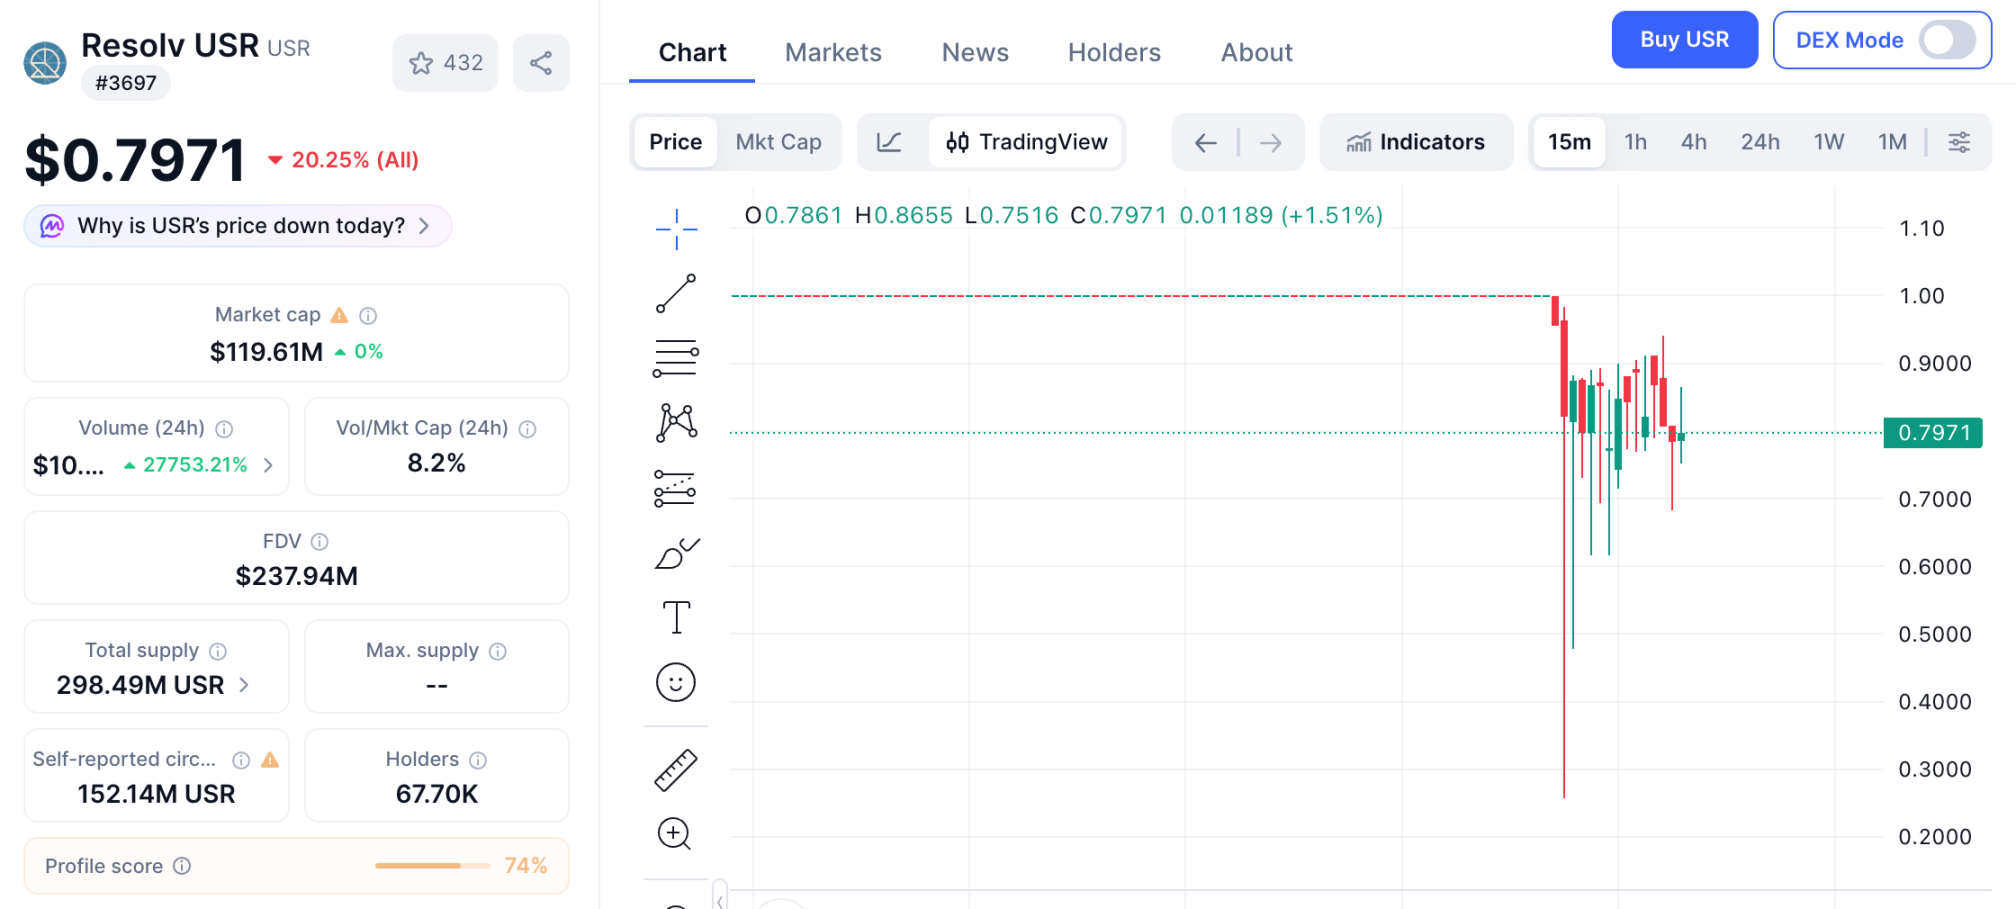Select the ruler measure tool
The height and width of the screenshot is (909, 2016).
pyautogui.click(x=676, y=770)
